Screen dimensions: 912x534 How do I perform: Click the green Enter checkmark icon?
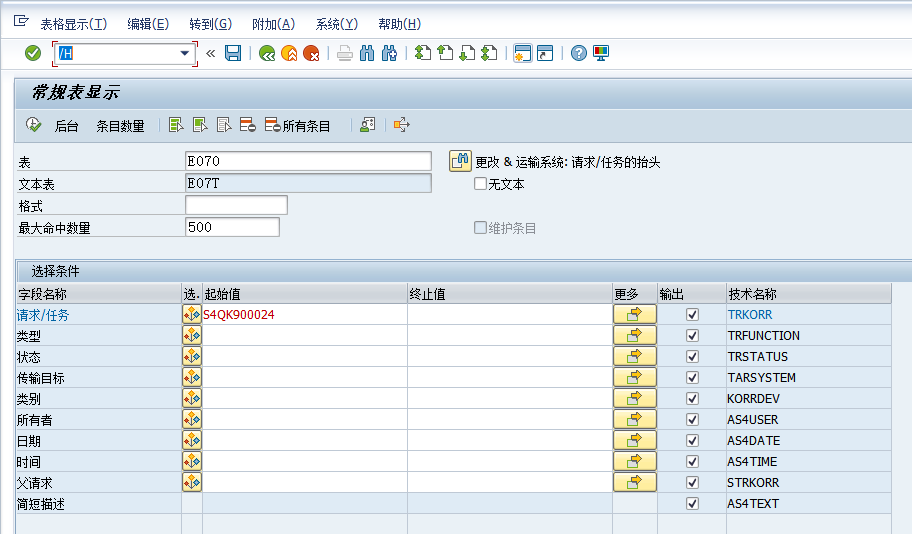(33, 54)
